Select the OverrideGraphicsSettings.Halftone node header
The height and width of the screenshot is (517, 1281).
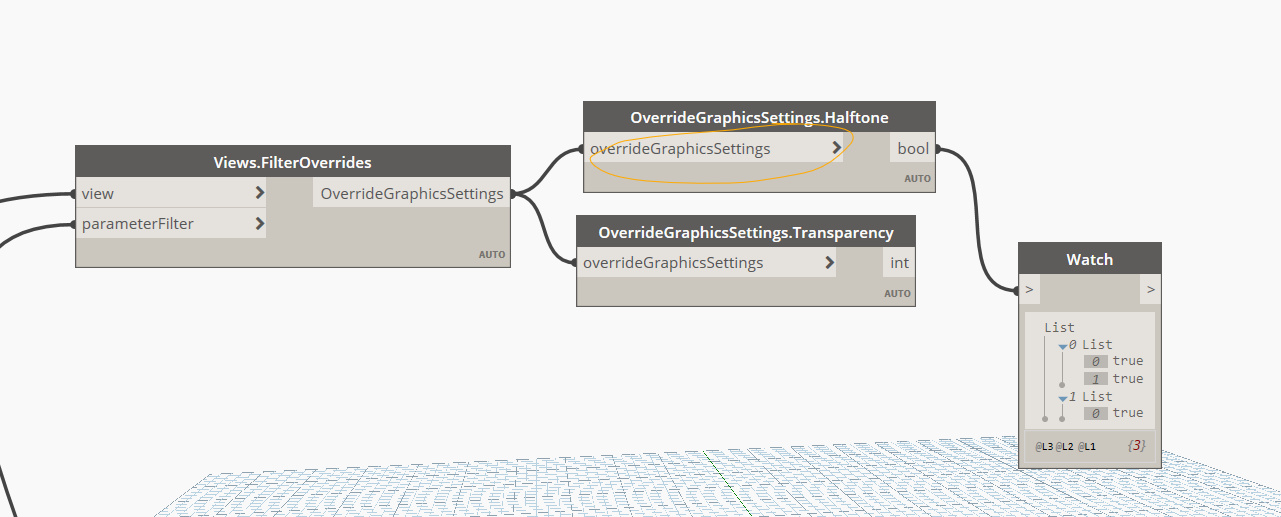759,117
